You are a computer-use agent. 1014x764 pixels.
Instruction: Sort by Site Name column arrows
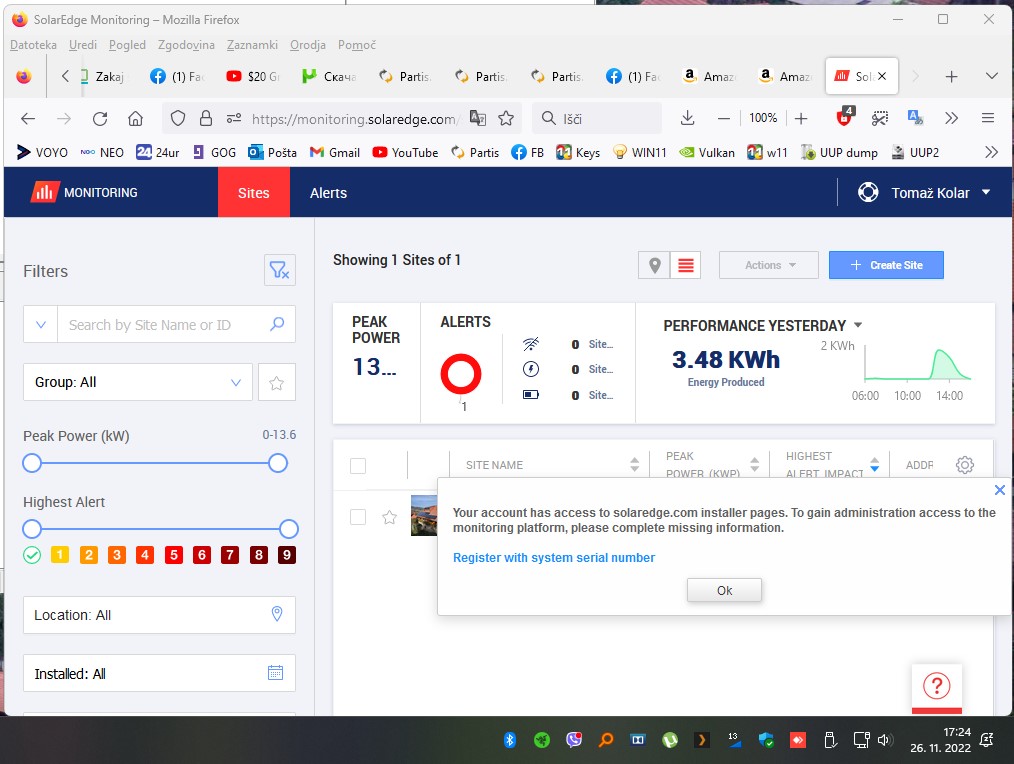coord(634,464)
